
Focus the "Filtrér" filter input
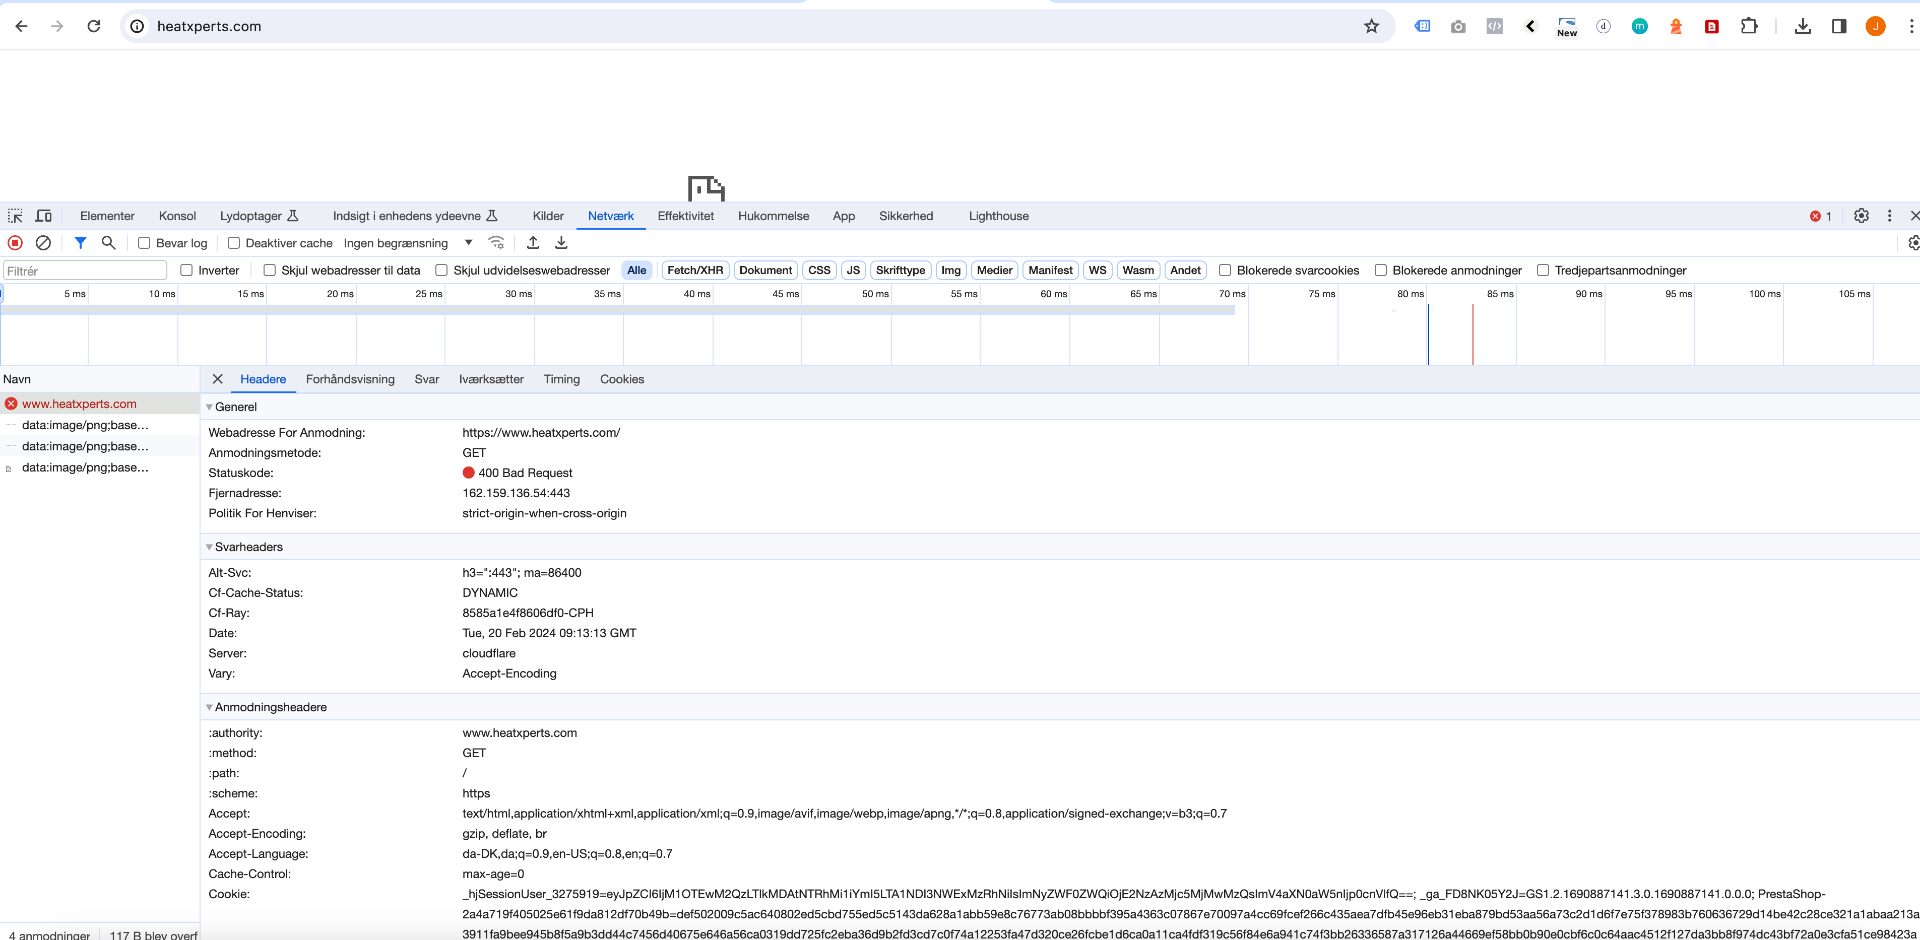coord(85,270)
